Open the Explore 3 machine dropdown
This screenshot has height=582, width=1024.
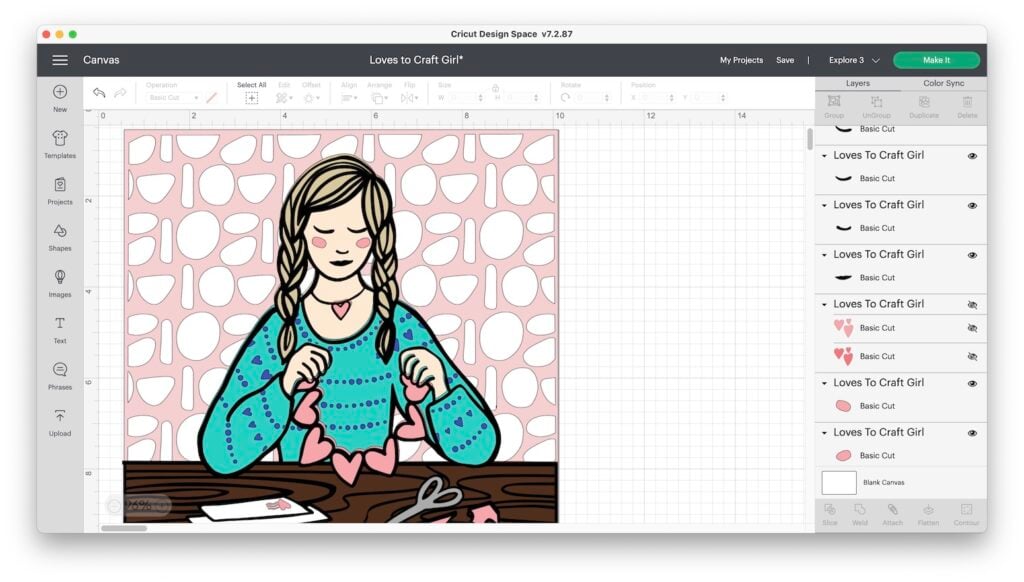854,60
